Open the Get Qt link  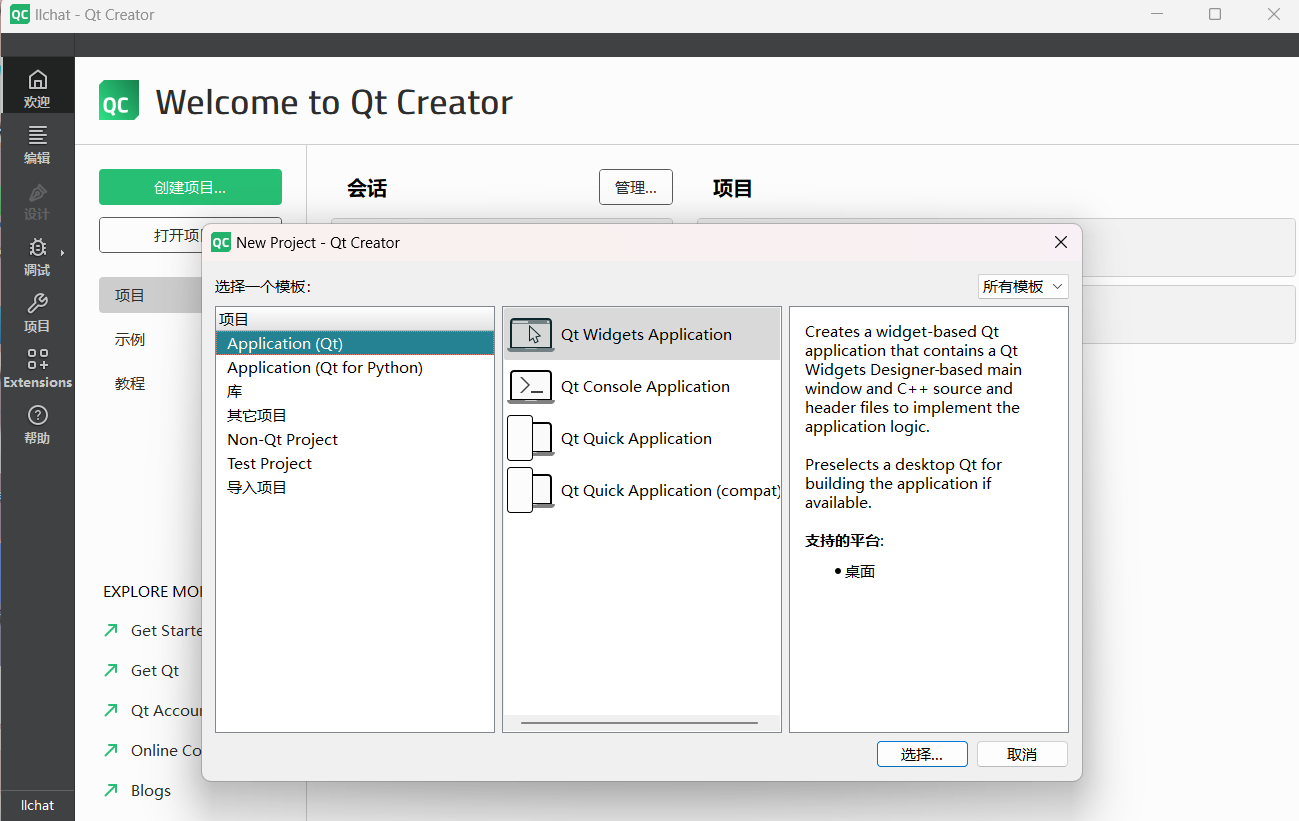[155, 670]
